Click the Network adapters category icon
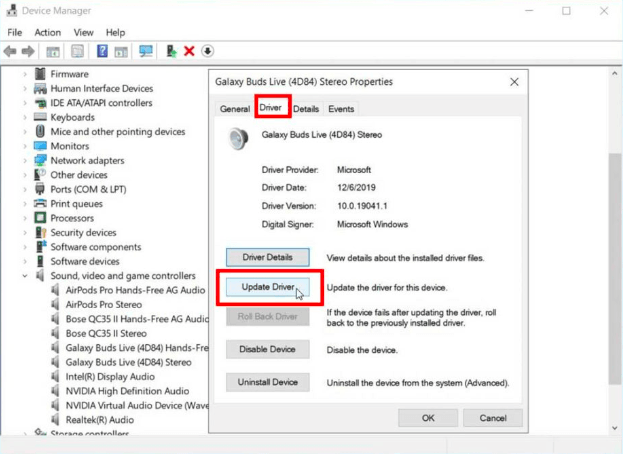623x454 pixels. [x=40, y=160]
